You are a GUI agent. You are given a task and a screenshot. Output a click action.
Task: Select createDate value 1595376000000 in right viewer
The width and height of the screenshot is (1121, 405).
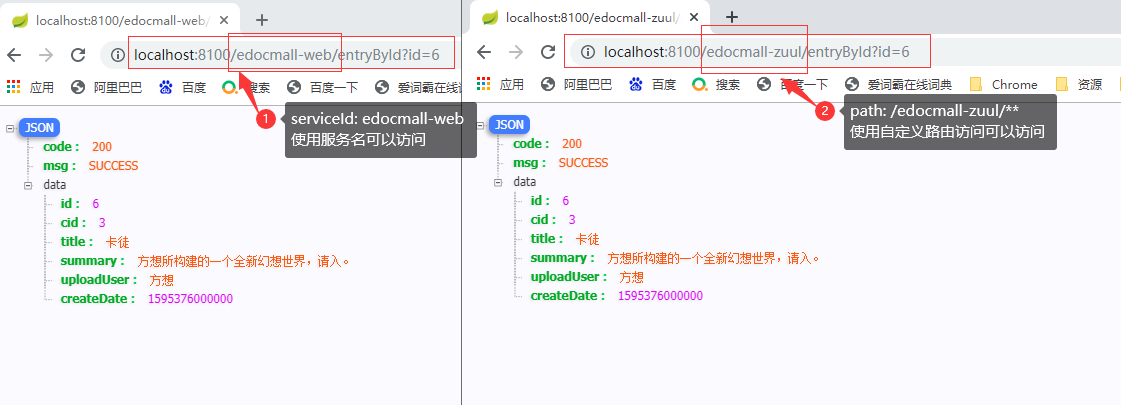coord(661,296)
